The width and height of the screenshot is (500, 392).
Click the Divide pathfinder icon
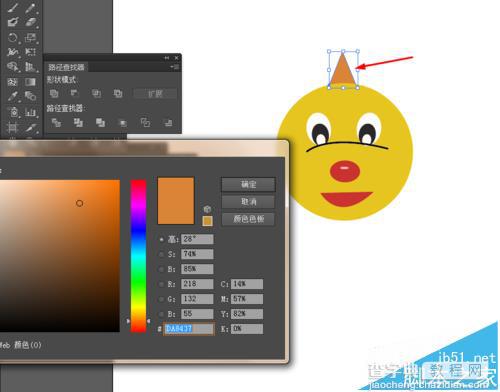[x=56, y=123]
